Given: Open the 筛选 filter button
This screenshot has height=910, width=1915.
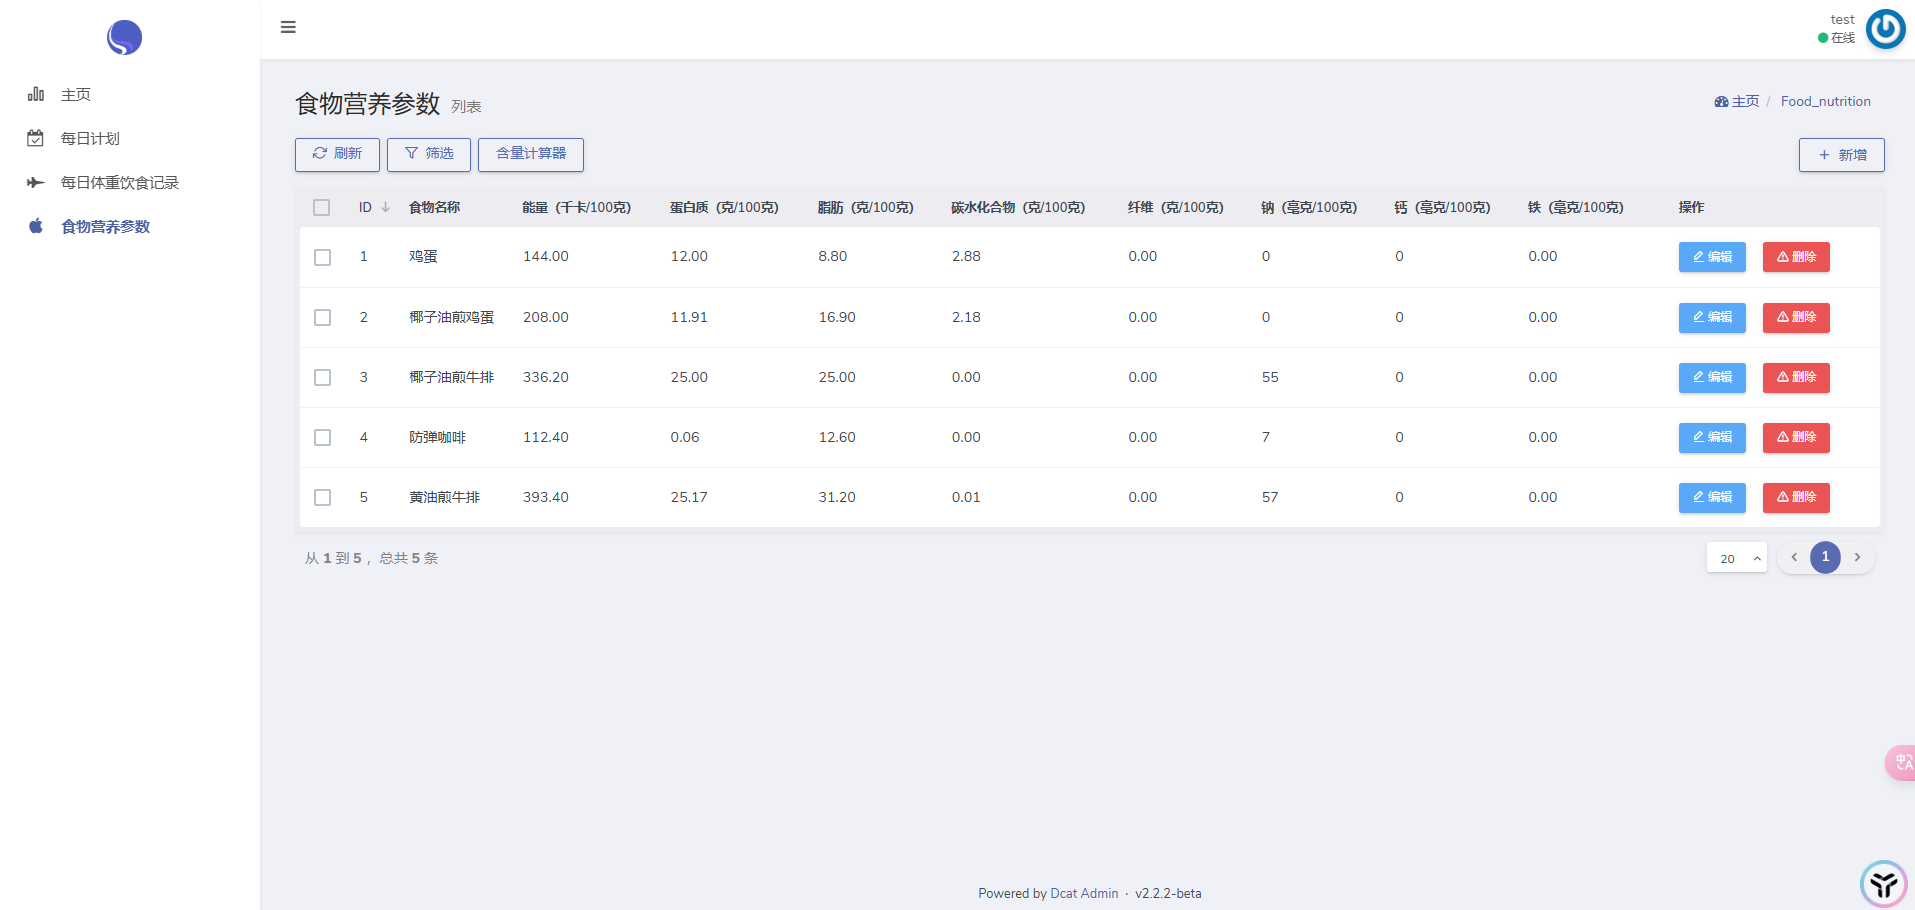Looking at the screenshot, I should pyautogui.click(x=429, y=154).
